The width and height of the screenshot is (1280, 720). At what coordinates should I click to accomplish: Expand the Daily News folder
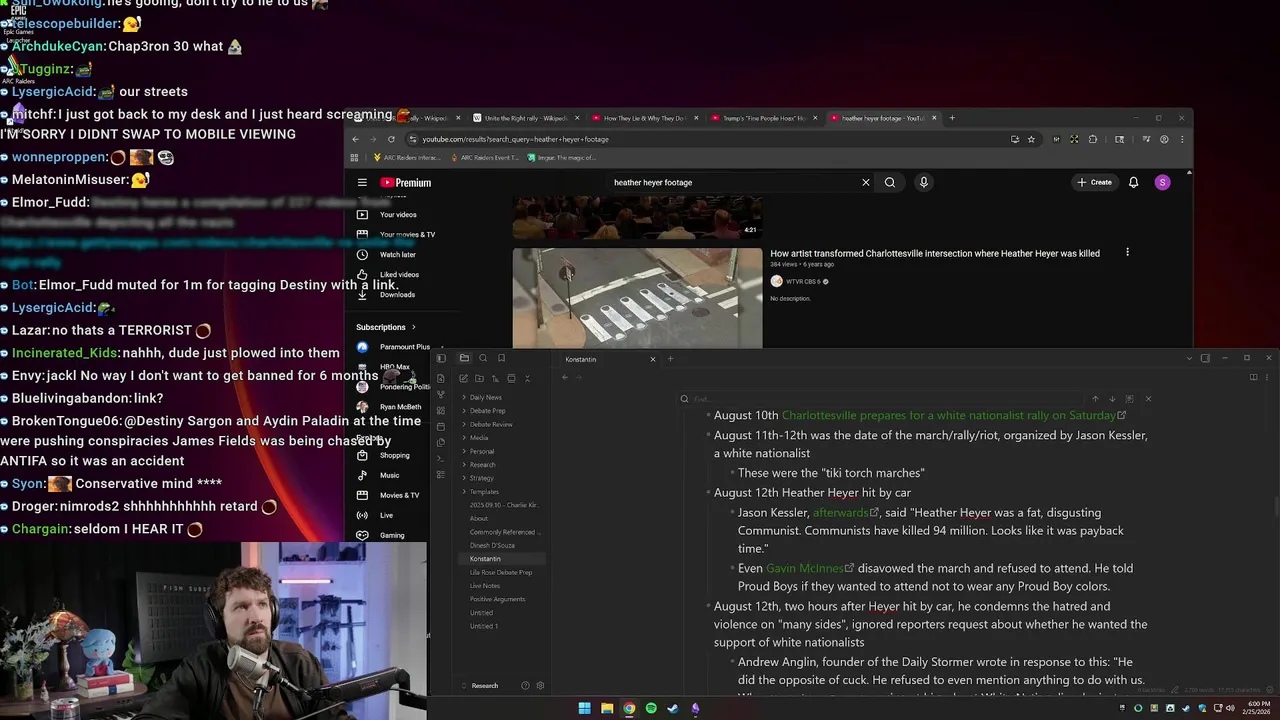pyautogui.click(x=485, y=397)
